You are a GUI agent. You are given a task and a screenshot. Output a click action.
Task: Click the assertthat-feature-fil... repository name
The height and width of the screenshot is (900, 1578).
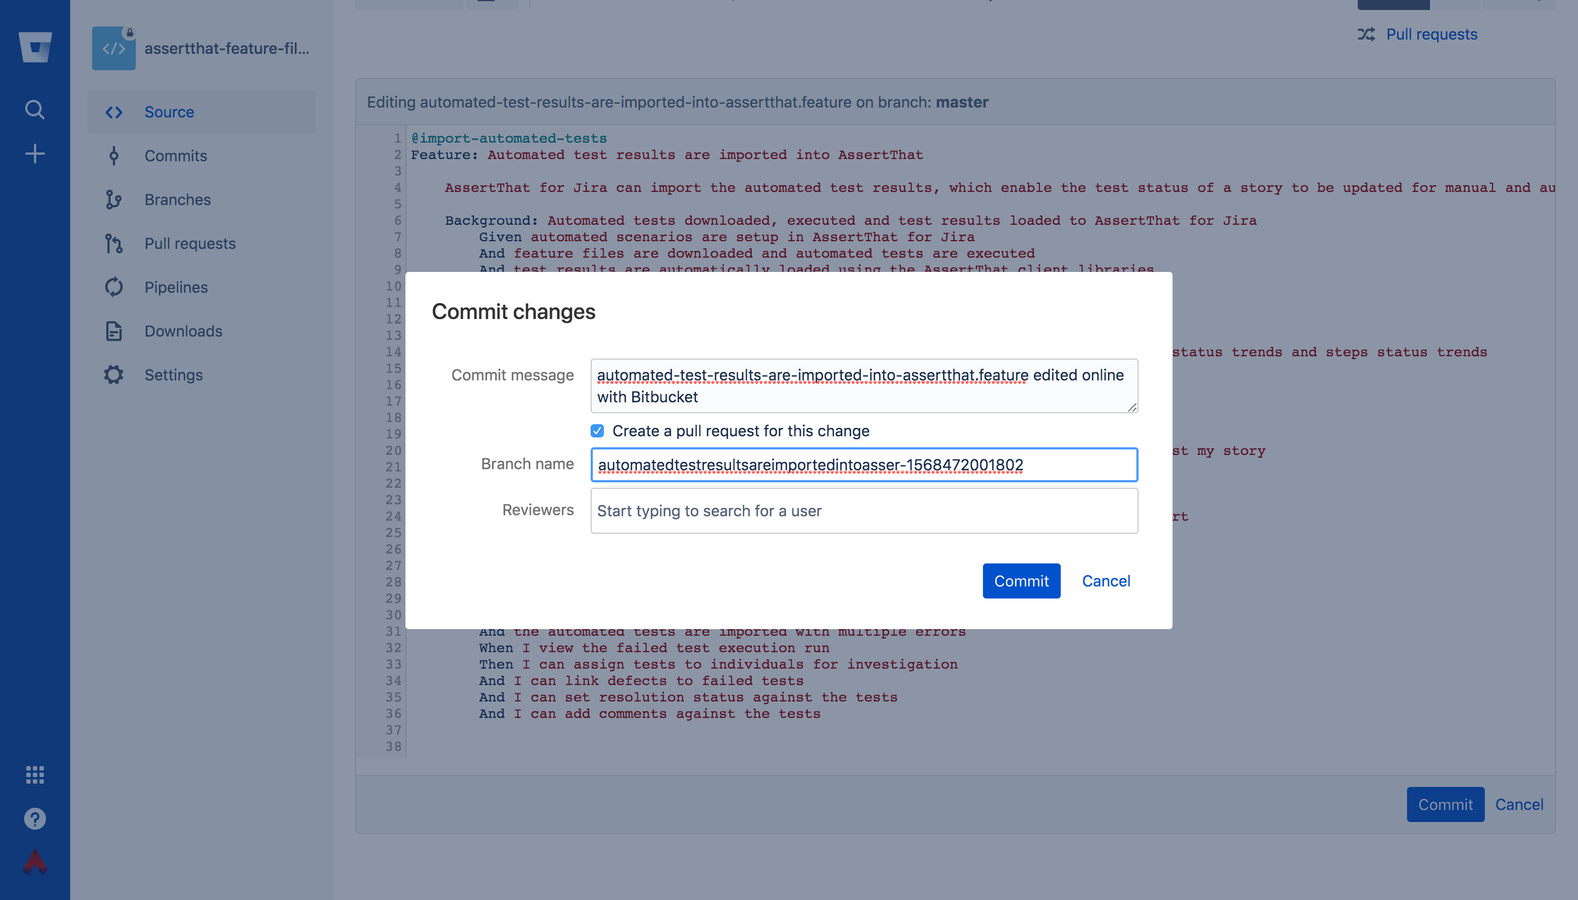[227, 48]
